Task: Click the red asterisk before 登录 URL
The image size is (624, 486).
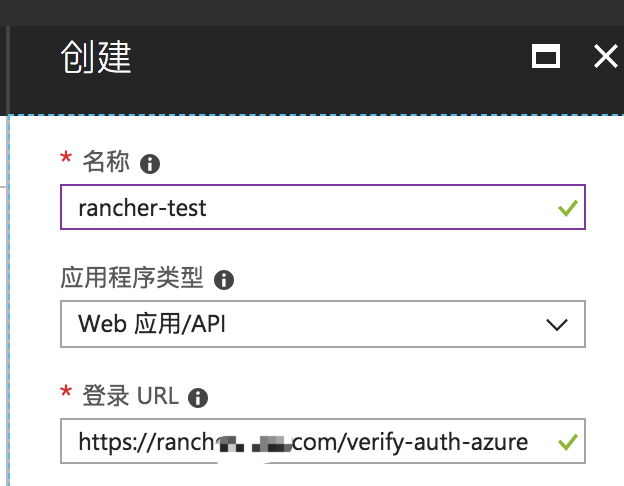Action: (x=66, y=392)
